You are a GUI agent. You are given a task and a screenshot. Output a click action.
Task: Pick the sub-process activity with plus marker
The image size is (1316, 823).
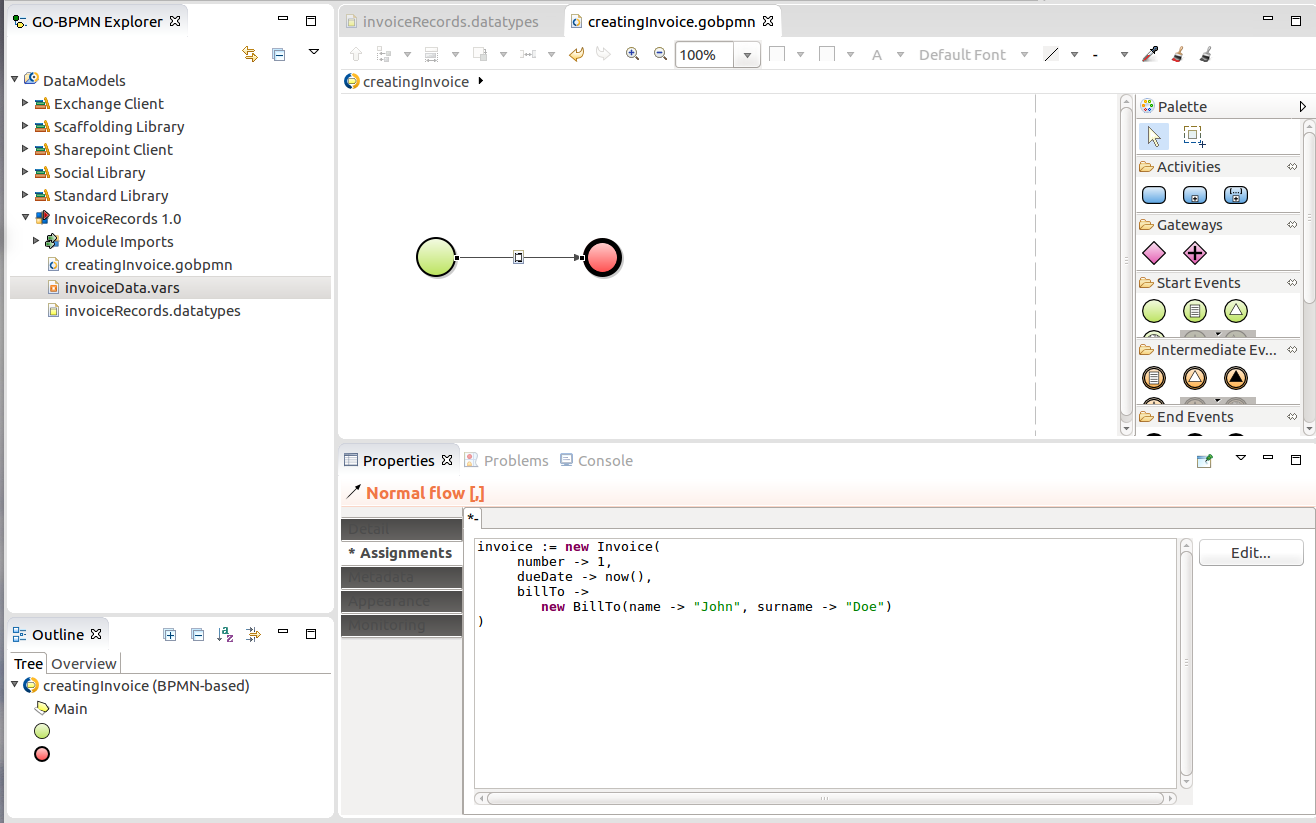pyautogui.click(x=1195, y=196)
